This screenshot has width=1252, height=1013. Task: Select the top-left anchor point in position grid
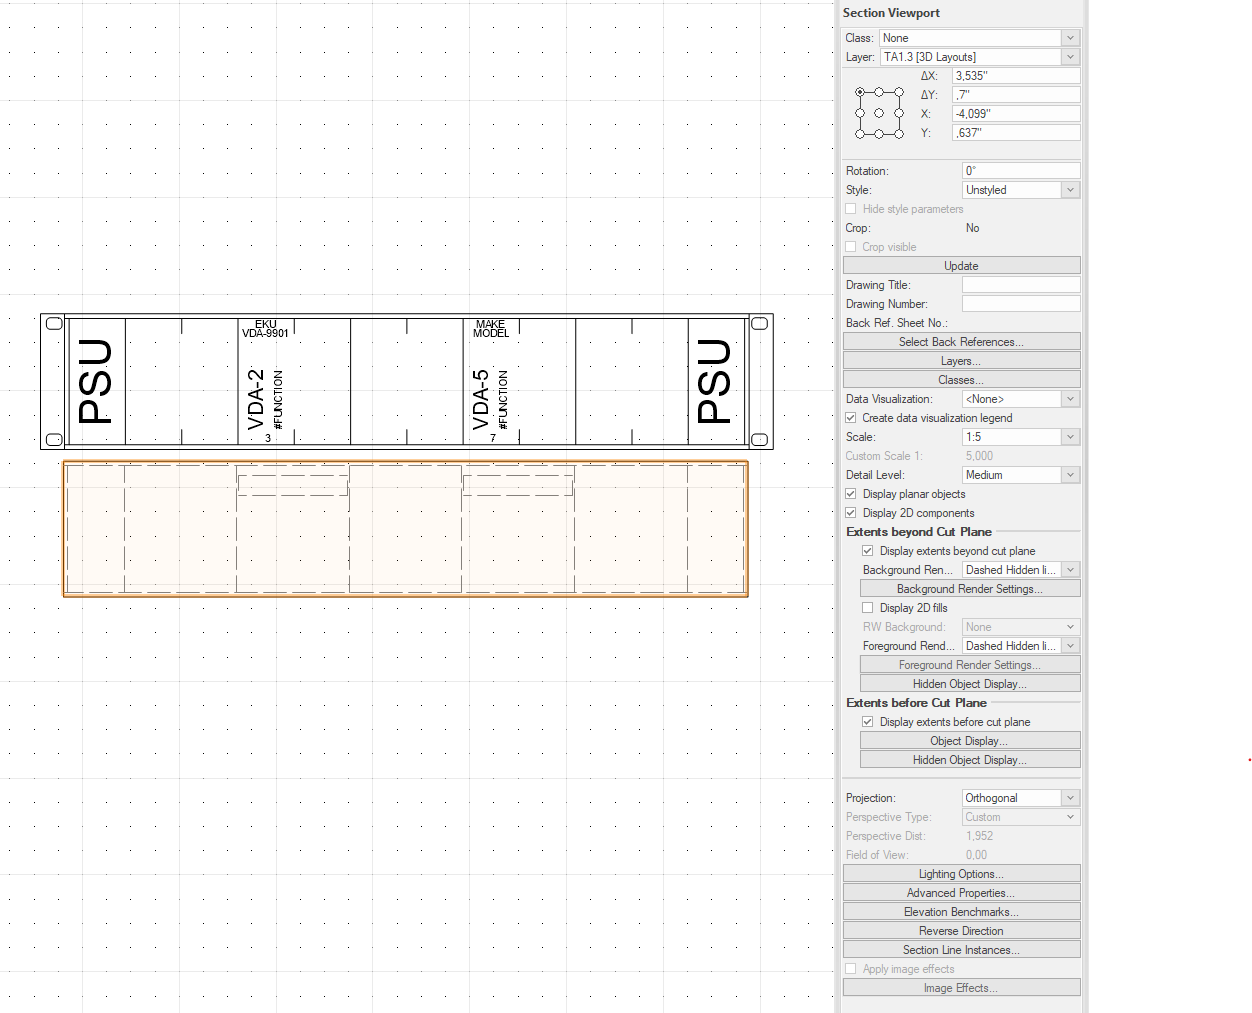tap(860, 92)
